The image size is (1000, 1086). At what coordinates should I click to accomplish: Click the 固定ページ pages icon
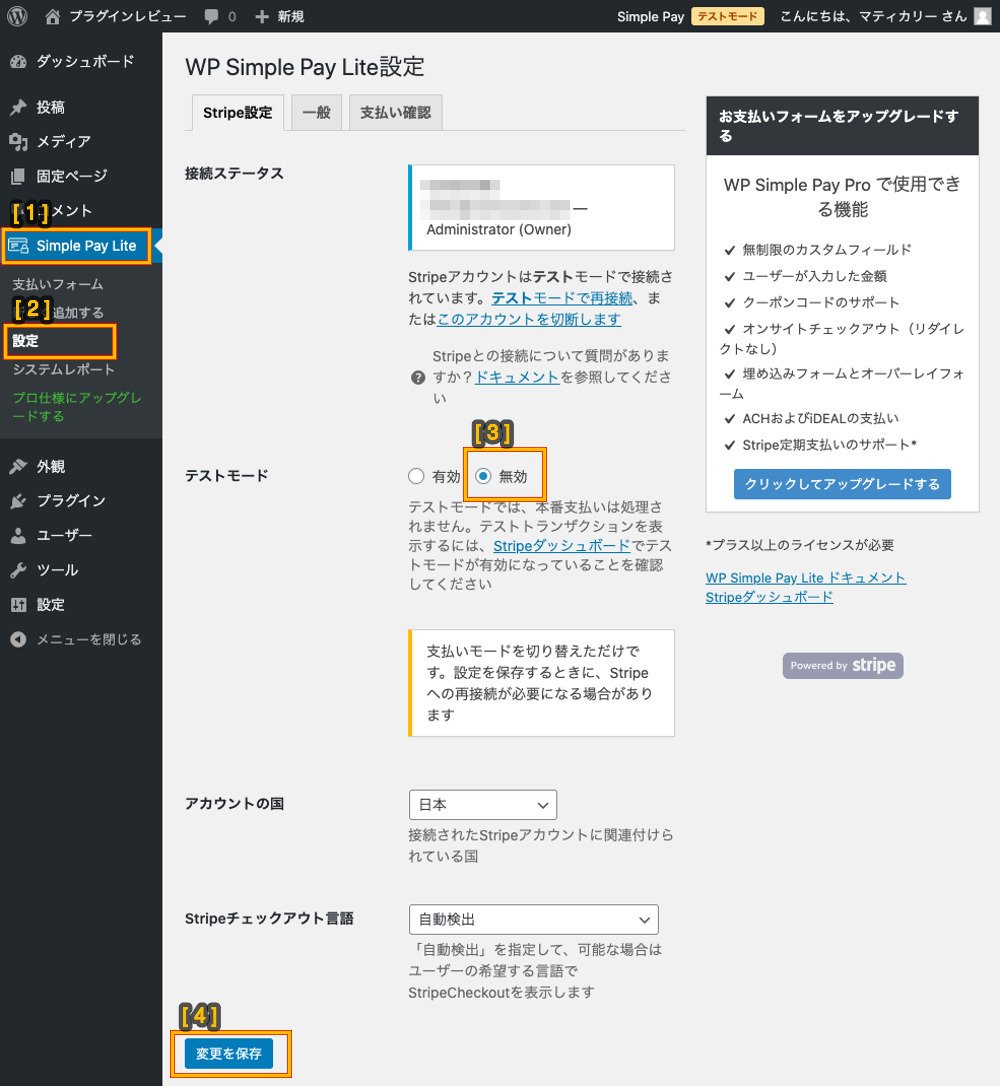pyautogui.click(x=19, y=177)
